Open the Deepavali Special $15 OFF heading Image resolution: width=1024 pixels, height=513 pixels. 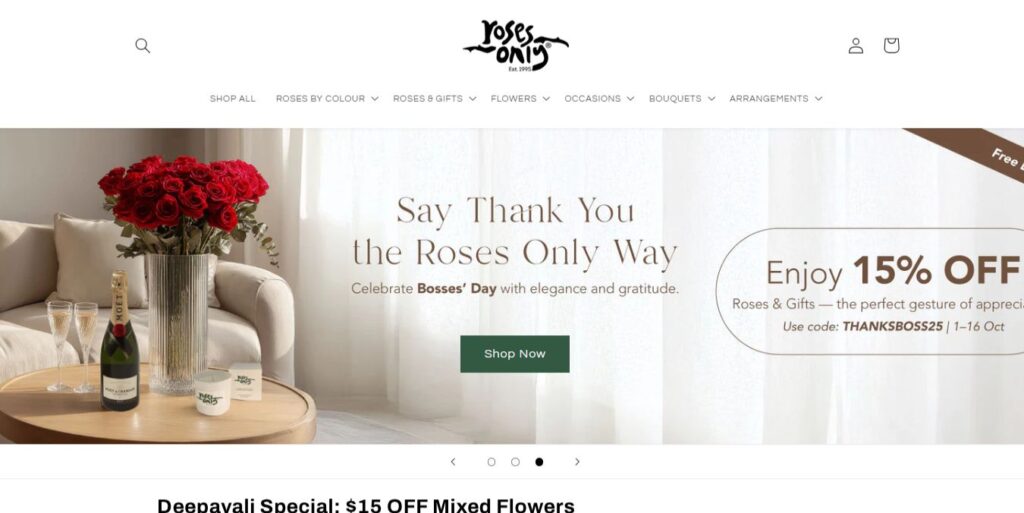click(x=366, y=506)
